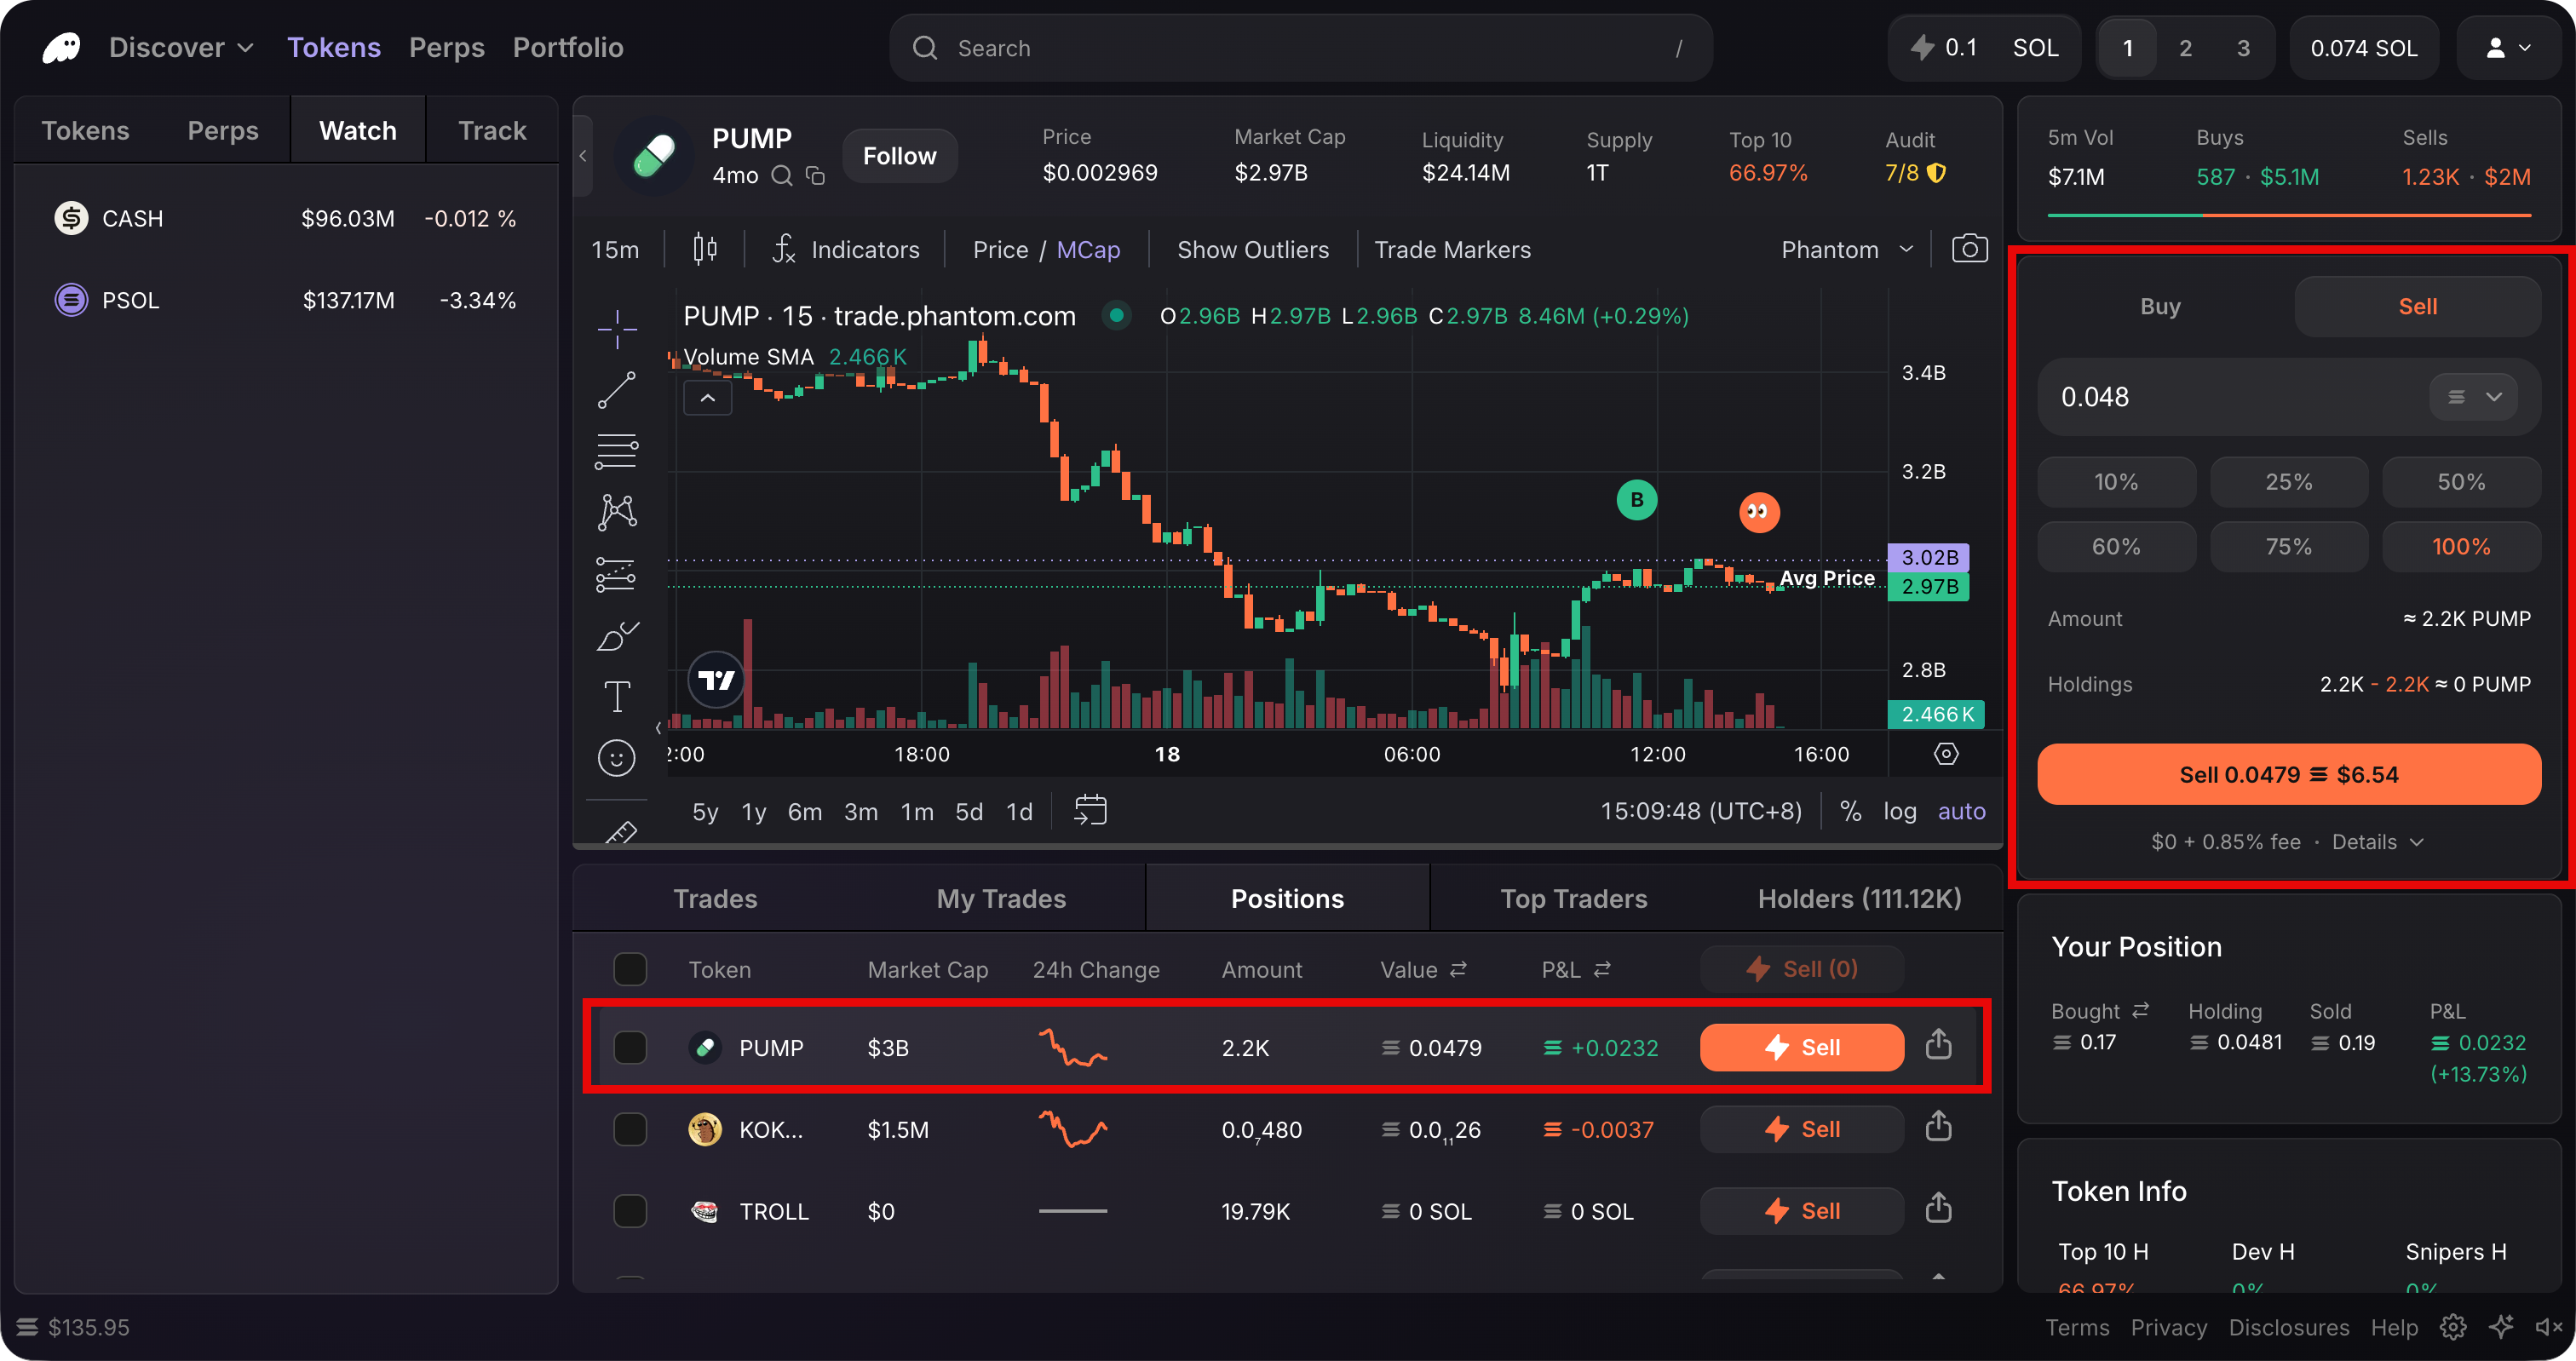Click the chart screenshot camera icon

pyautogui.click(x=1969, y=249)
